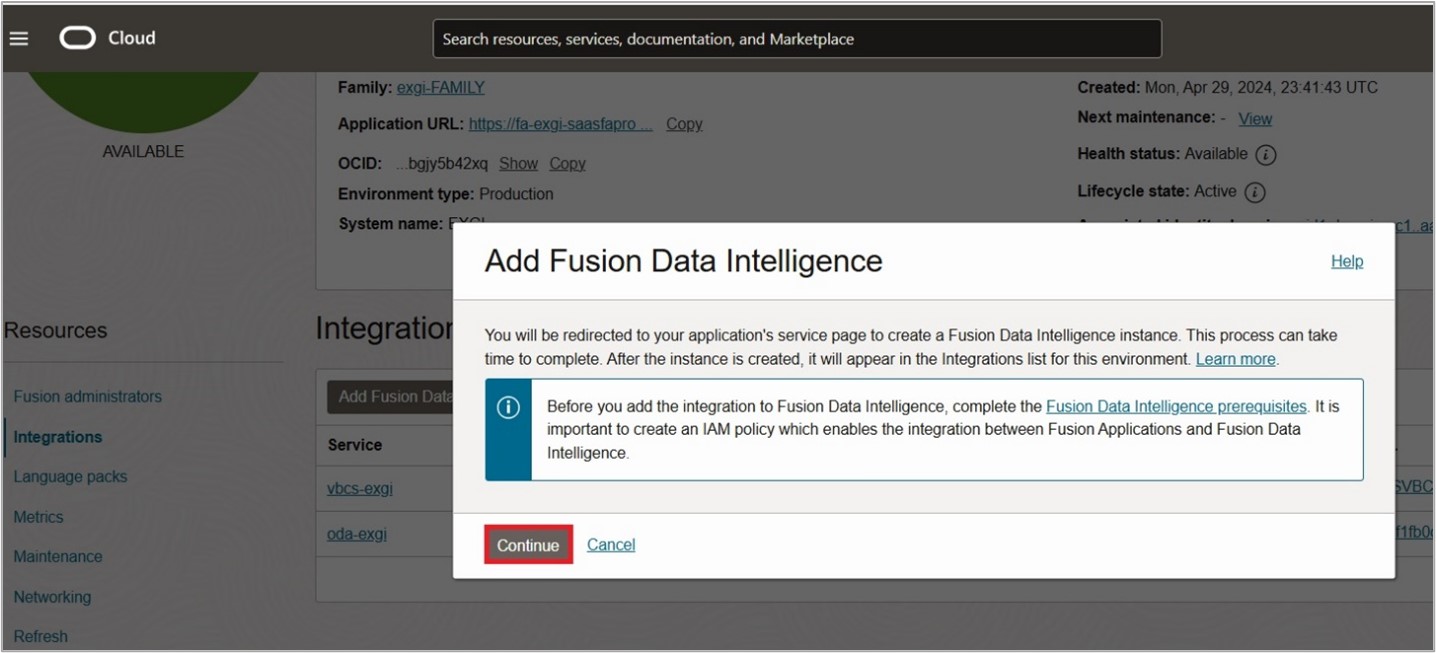Select Integrations in the Resources list
The width and height of the screenshot is (1436, 653).
(58, 437)
